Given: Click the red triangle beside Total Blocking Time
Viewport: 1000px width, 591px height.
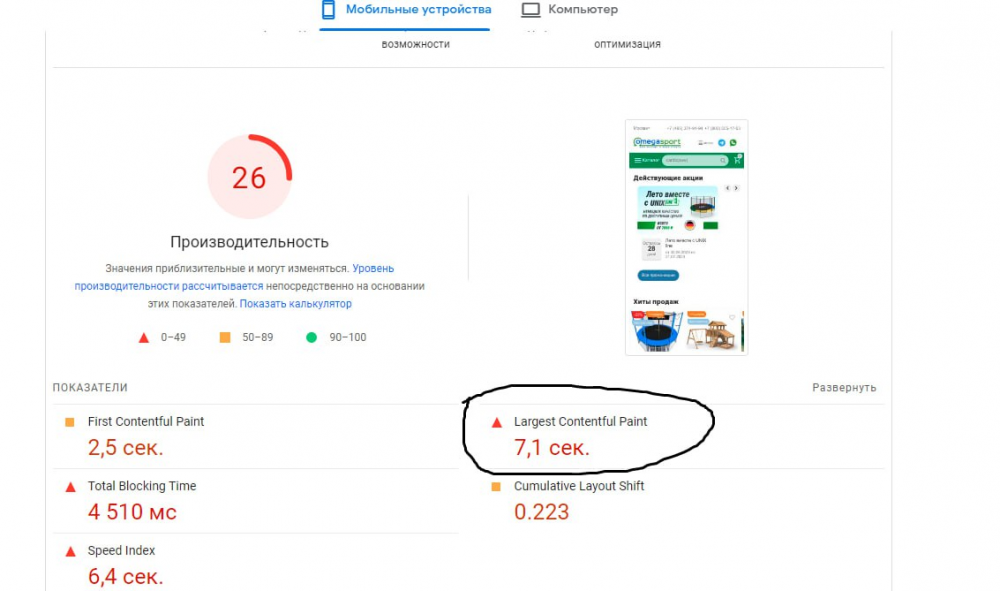Looking at the screenshot, I should (x=70, y=487).
